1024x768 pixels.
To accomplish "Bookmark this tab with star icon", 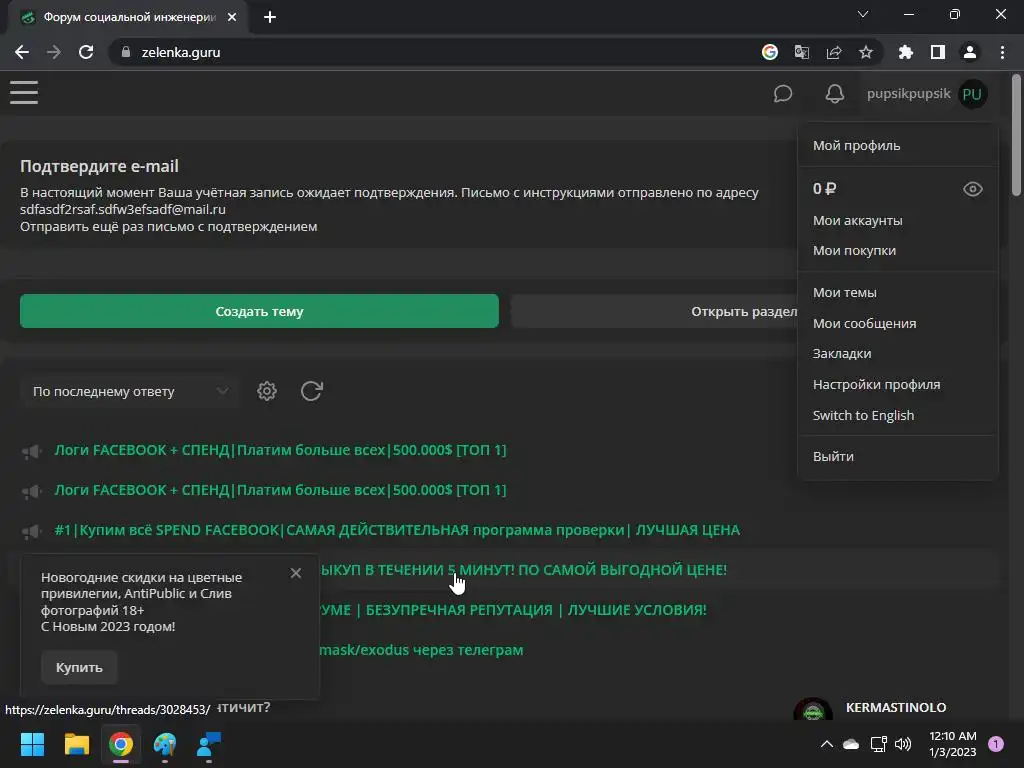I will coord(866,52).
